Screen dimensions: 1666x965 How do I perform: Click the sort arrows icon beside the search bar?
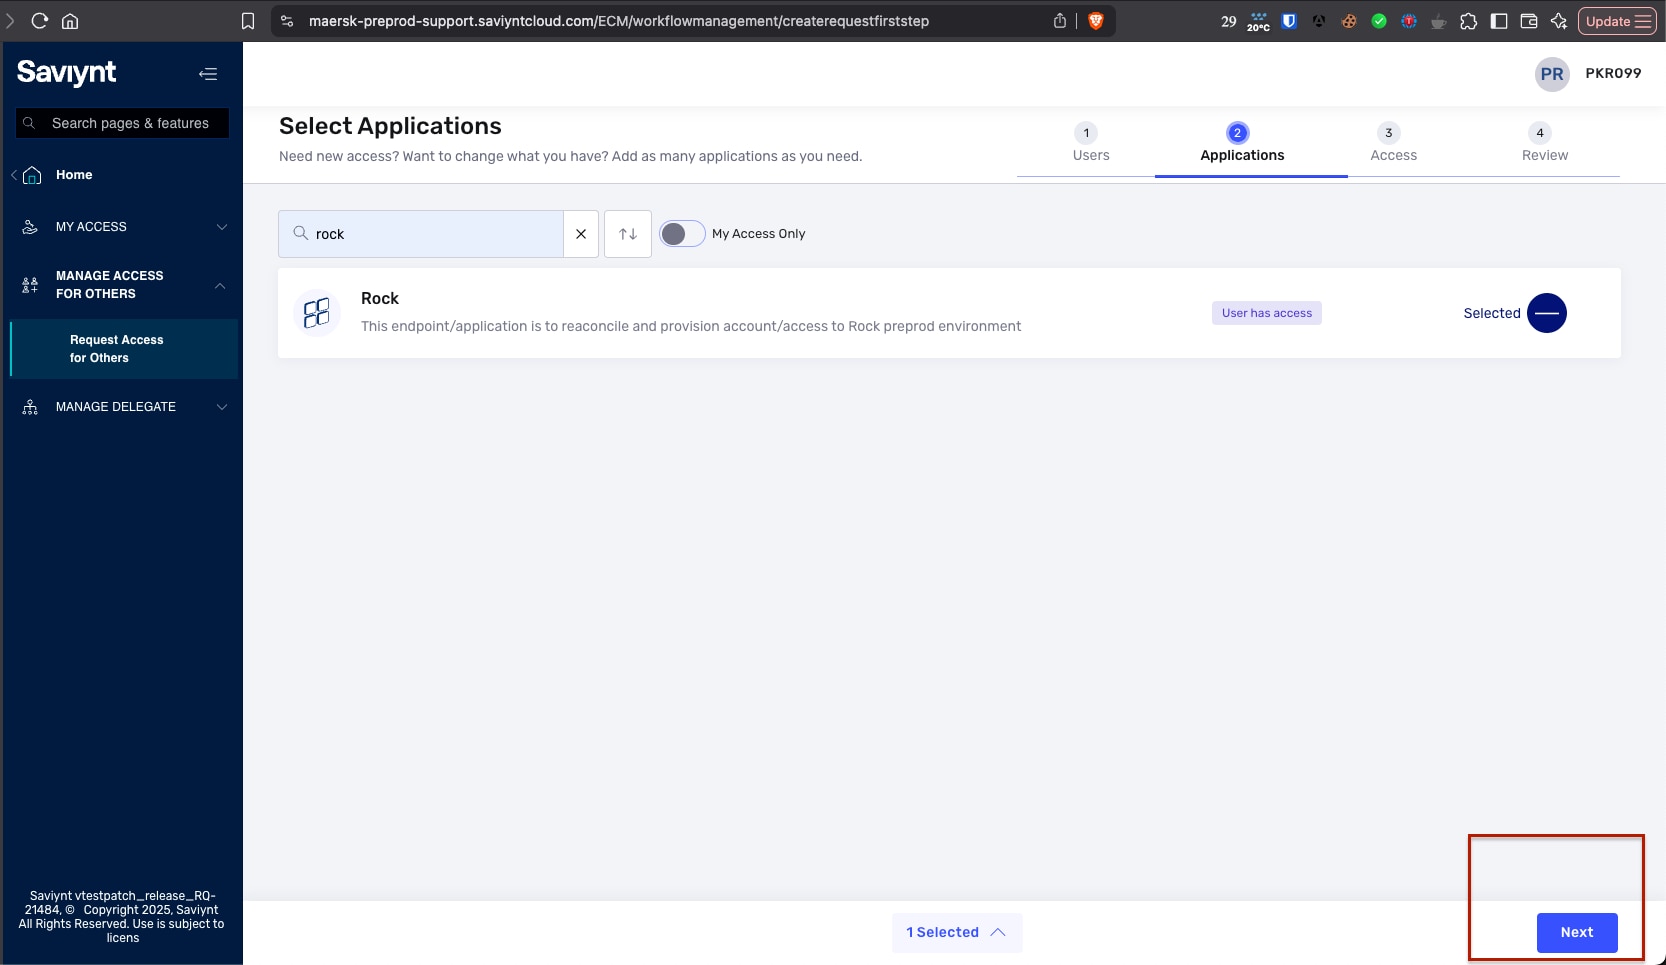[627, 233]
